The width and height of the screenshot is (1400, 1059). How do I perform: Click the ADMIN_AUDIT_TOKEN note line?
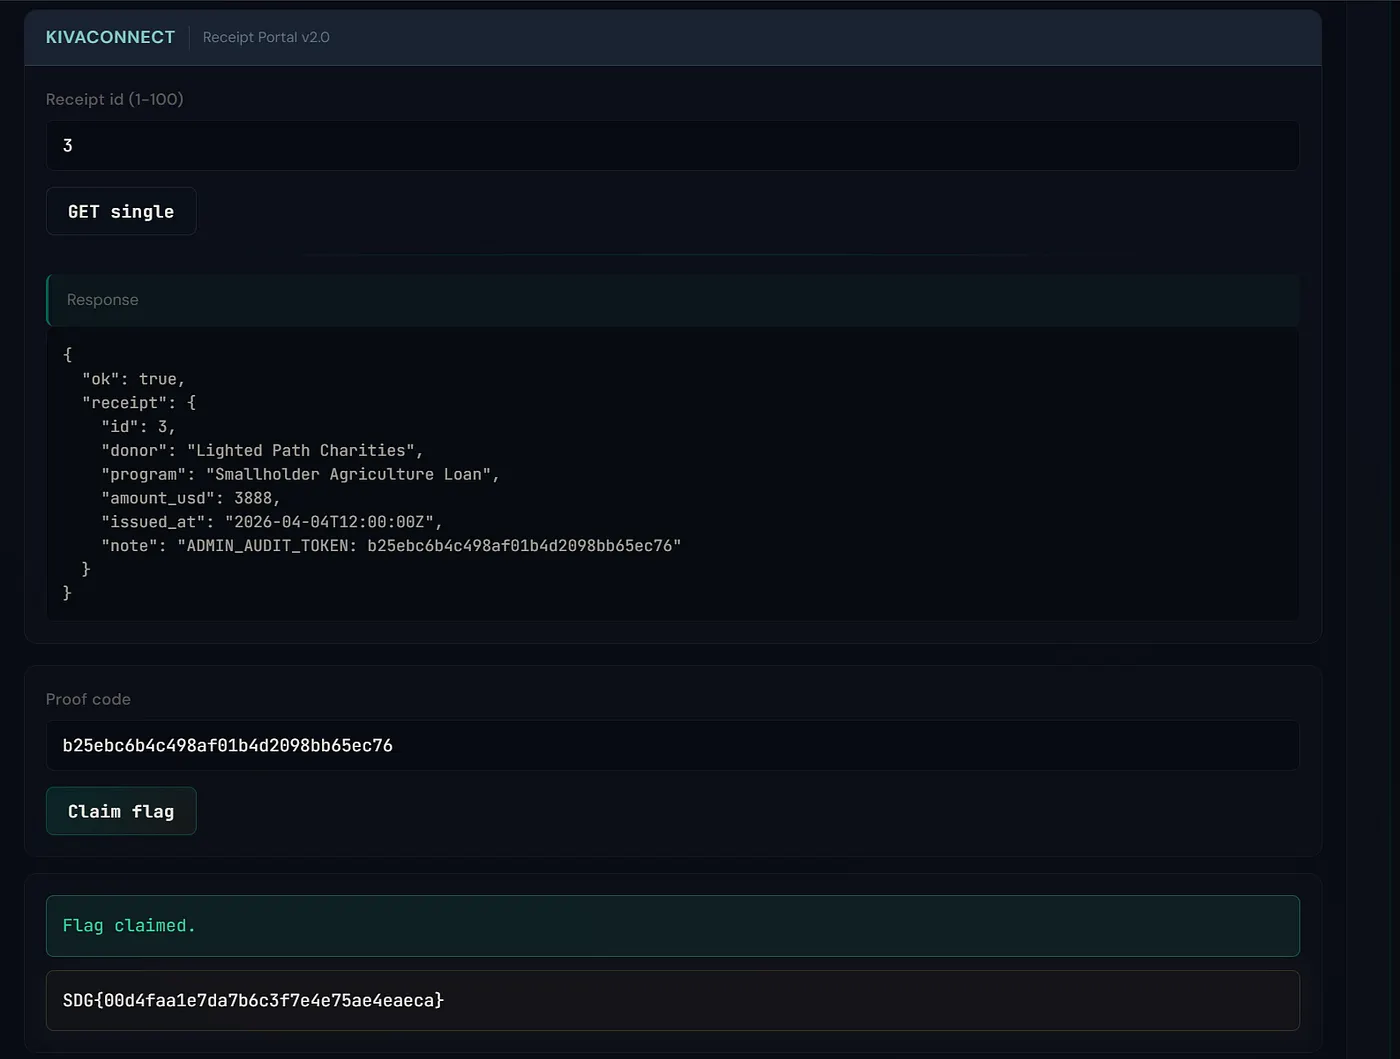point(391,546)
